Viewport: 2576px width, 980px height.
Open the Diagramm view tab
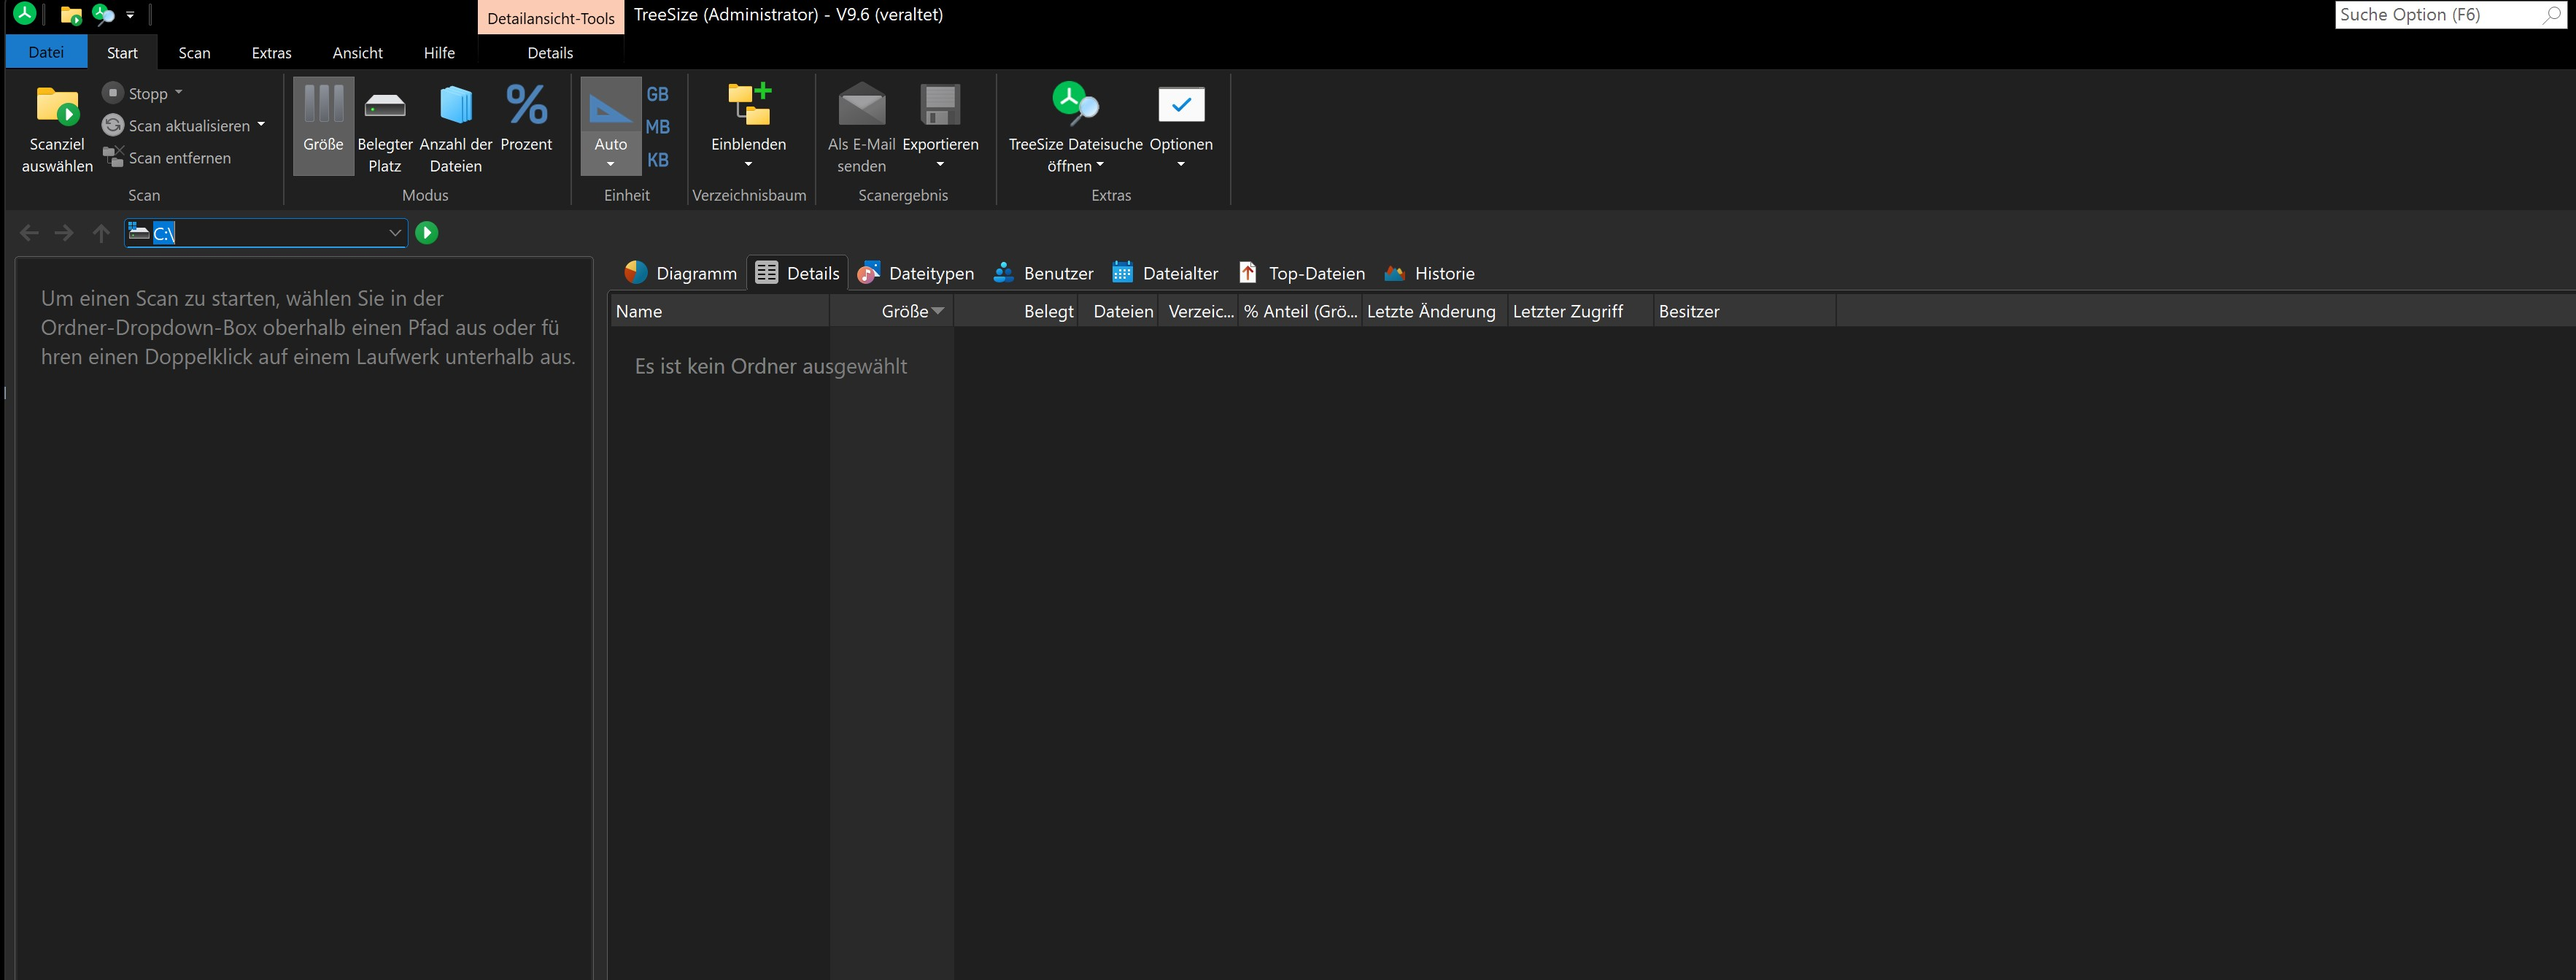click(x=680, y=273)
